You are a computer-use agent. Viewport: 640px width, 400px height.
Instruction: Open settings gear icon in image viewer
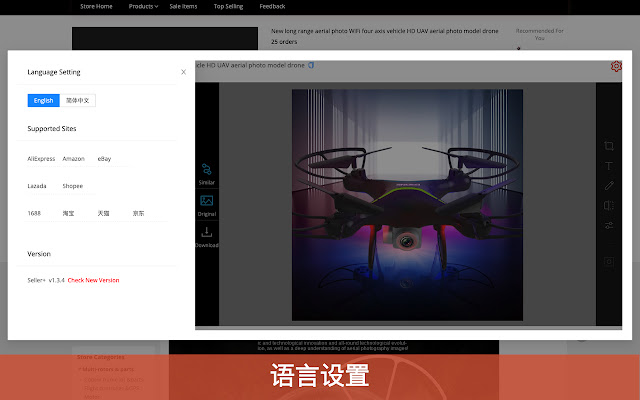pyautogui.click(x=616, y=66)
